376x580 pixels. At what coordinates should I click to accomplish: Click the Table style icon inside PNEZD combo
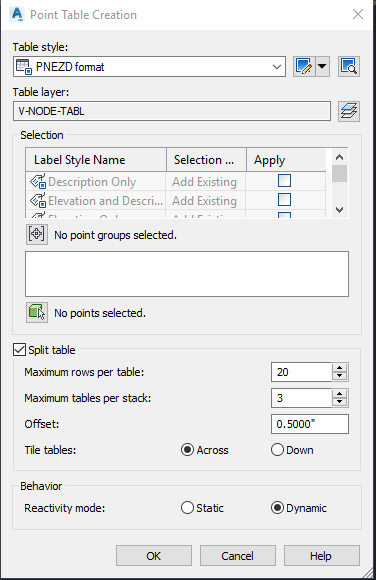pyautogui.click(x=24, y=67)
